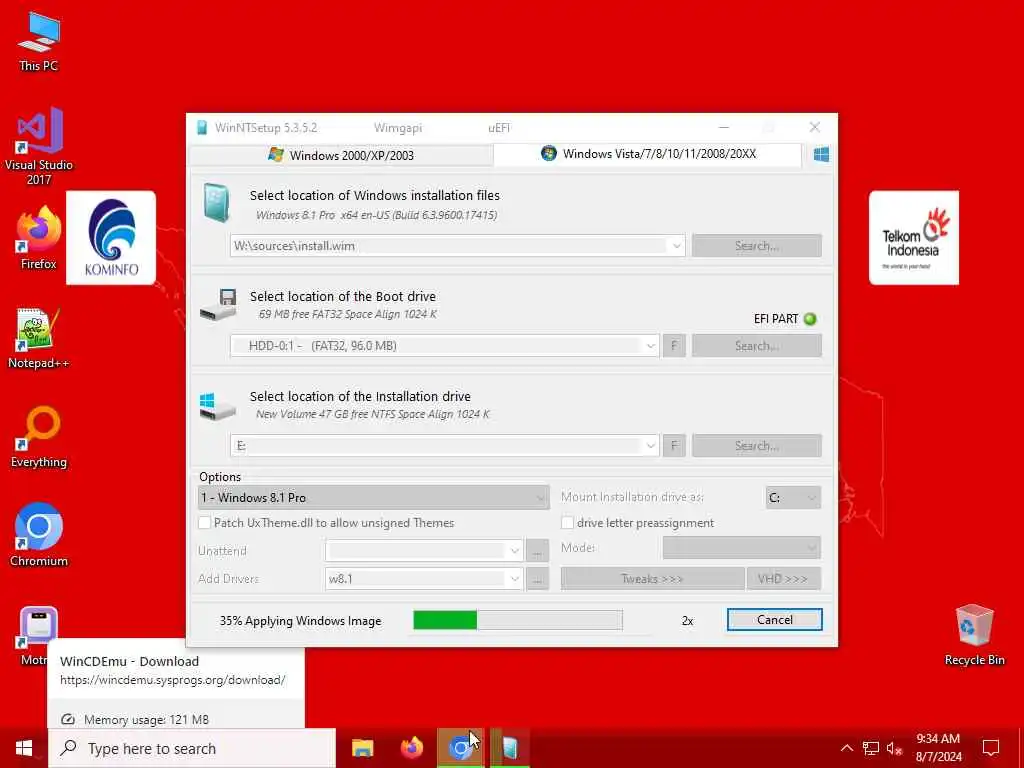Browse for Unattend file with ... button
This screenshot has width=1024, height=768.
pyautogui.click(x=537, y=551)
